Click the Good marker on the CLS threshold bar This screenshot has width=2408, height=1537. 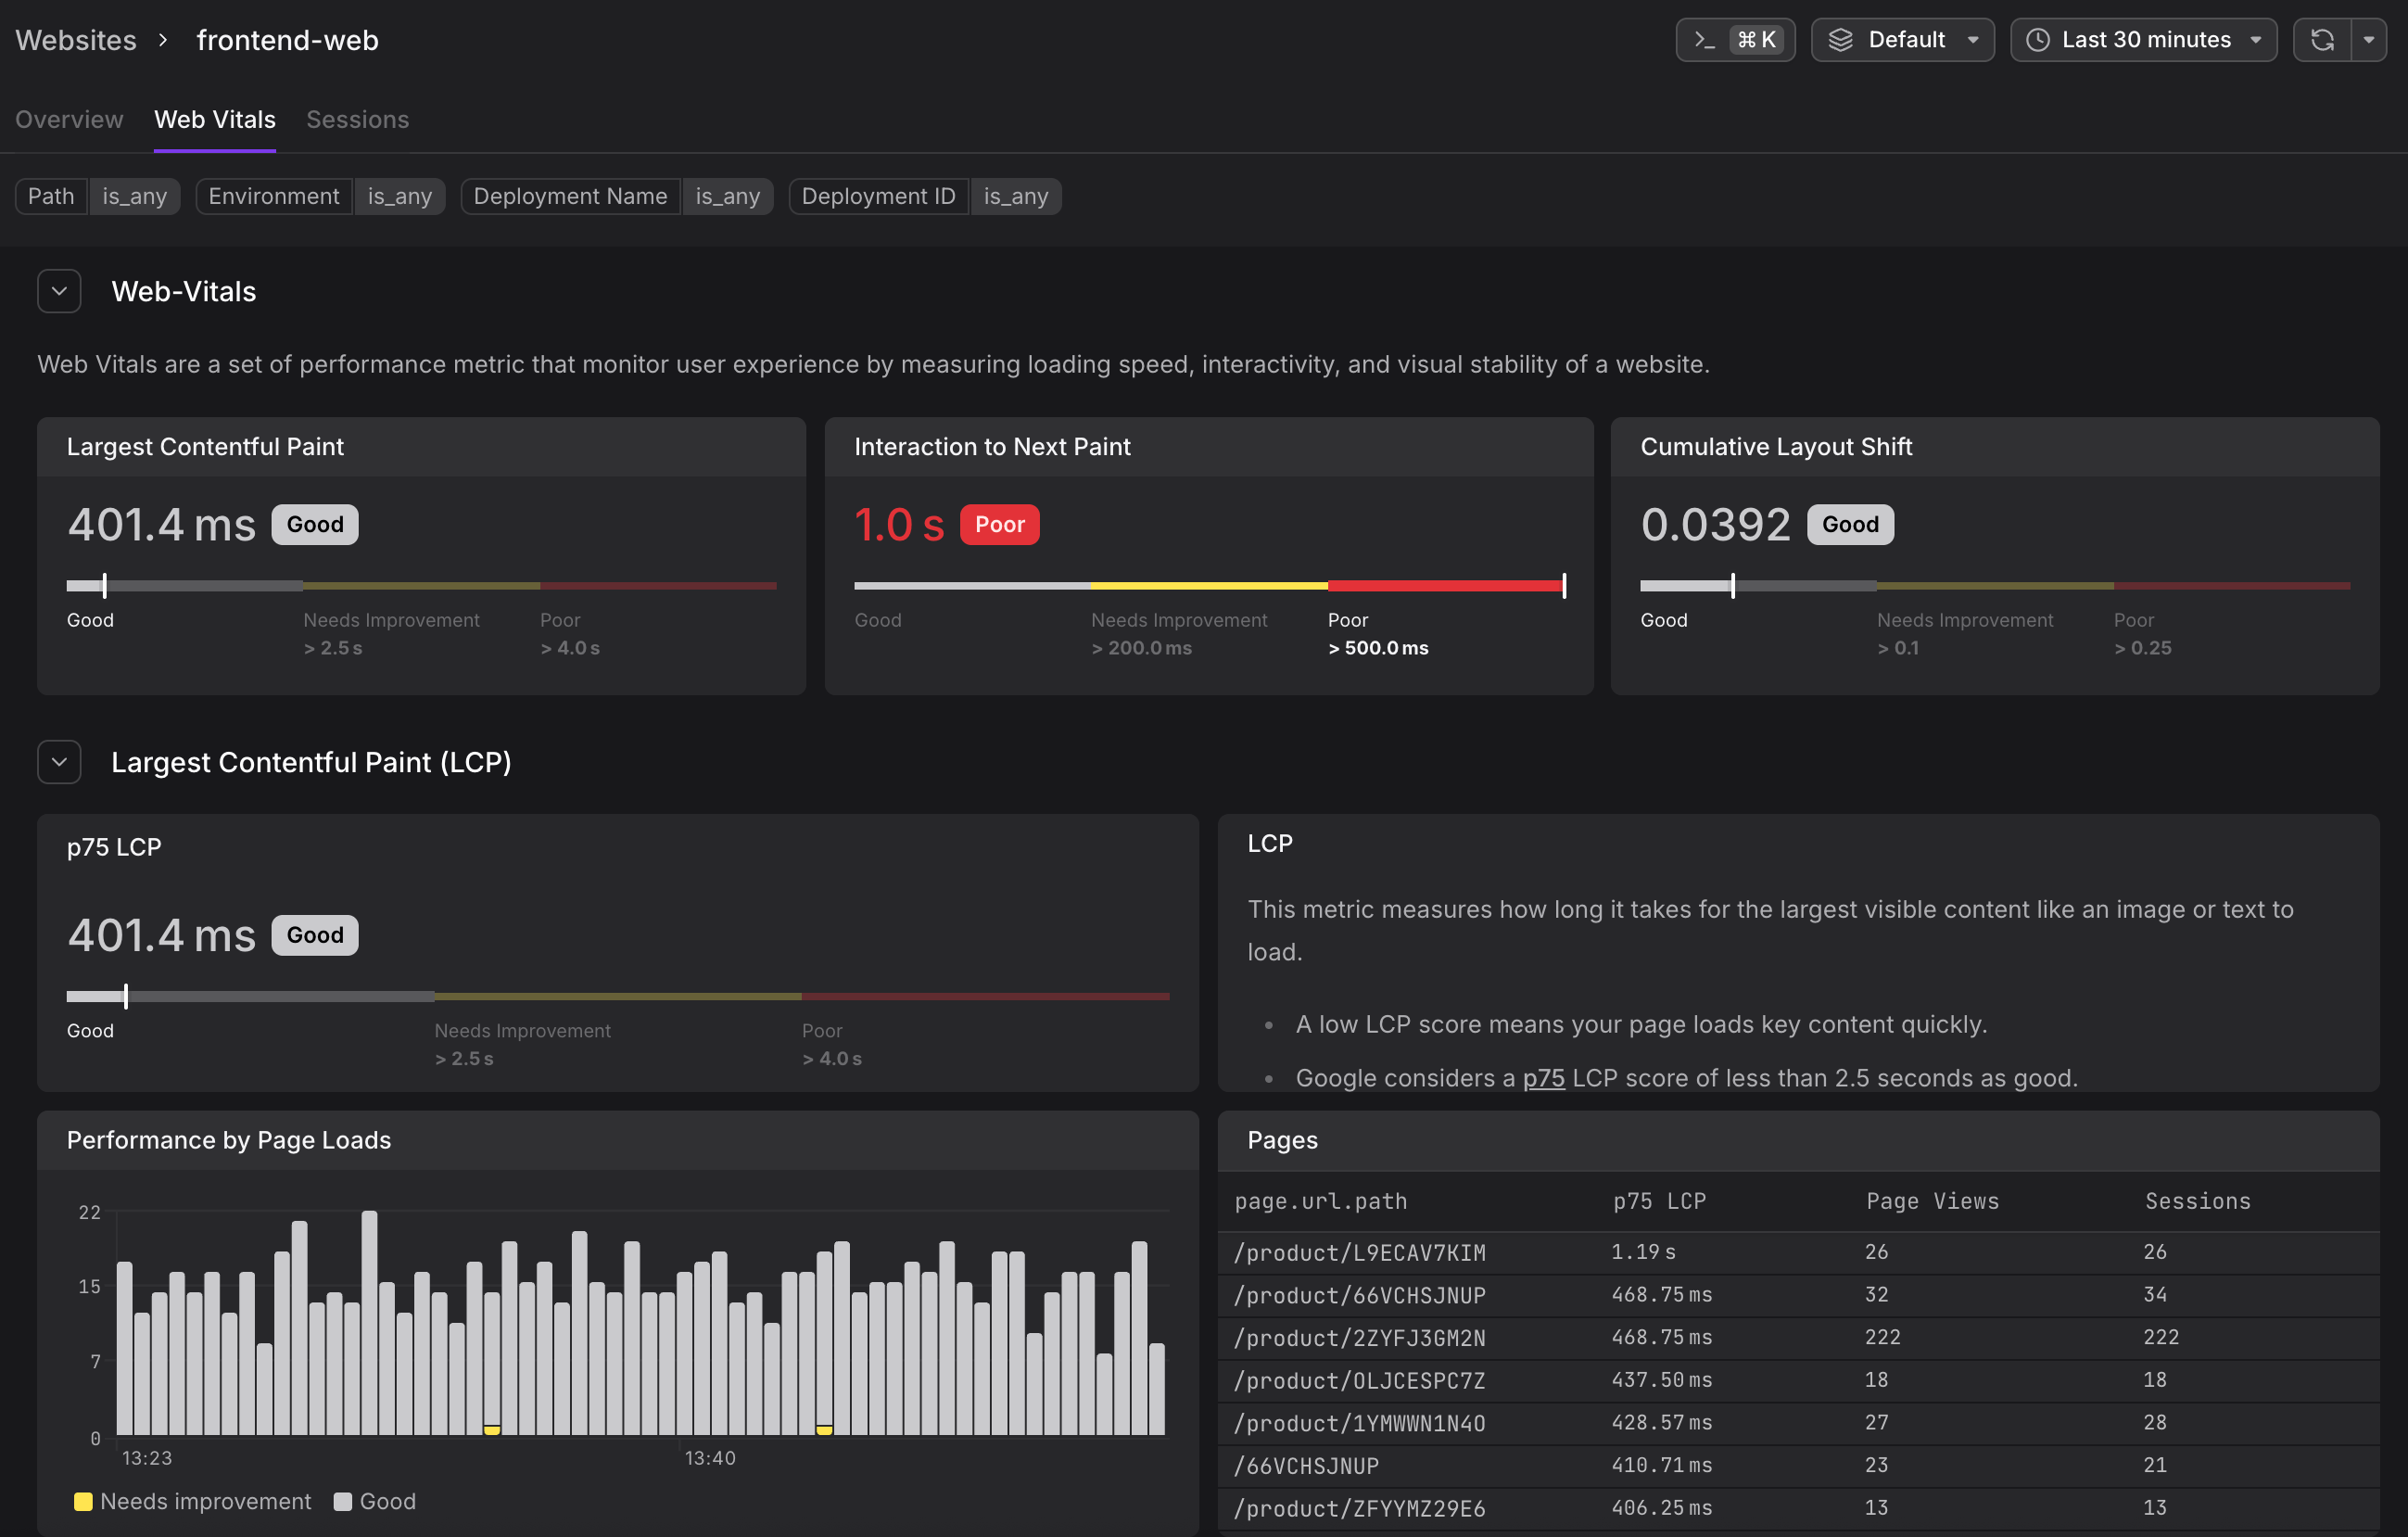coord(1731,586)
